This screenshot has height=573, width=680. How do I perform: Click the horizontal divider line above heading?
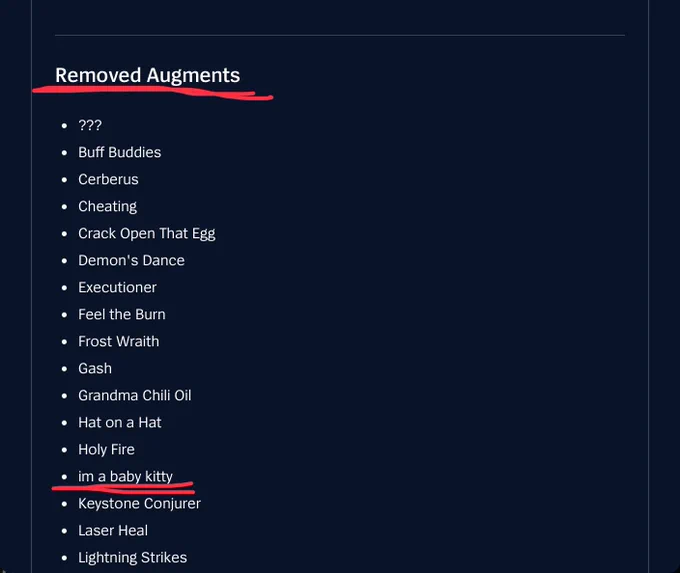pyautogui.click(x=340, y=35)
